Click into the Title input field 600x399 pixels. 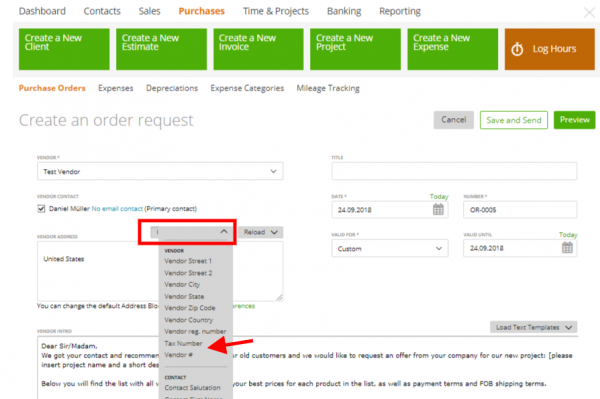coord(454,171)
